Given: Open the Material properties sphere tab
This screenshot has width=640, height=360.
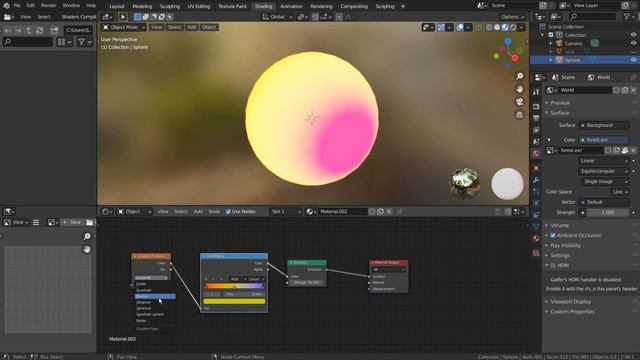Looking at the screenshot, I should 536,238.
